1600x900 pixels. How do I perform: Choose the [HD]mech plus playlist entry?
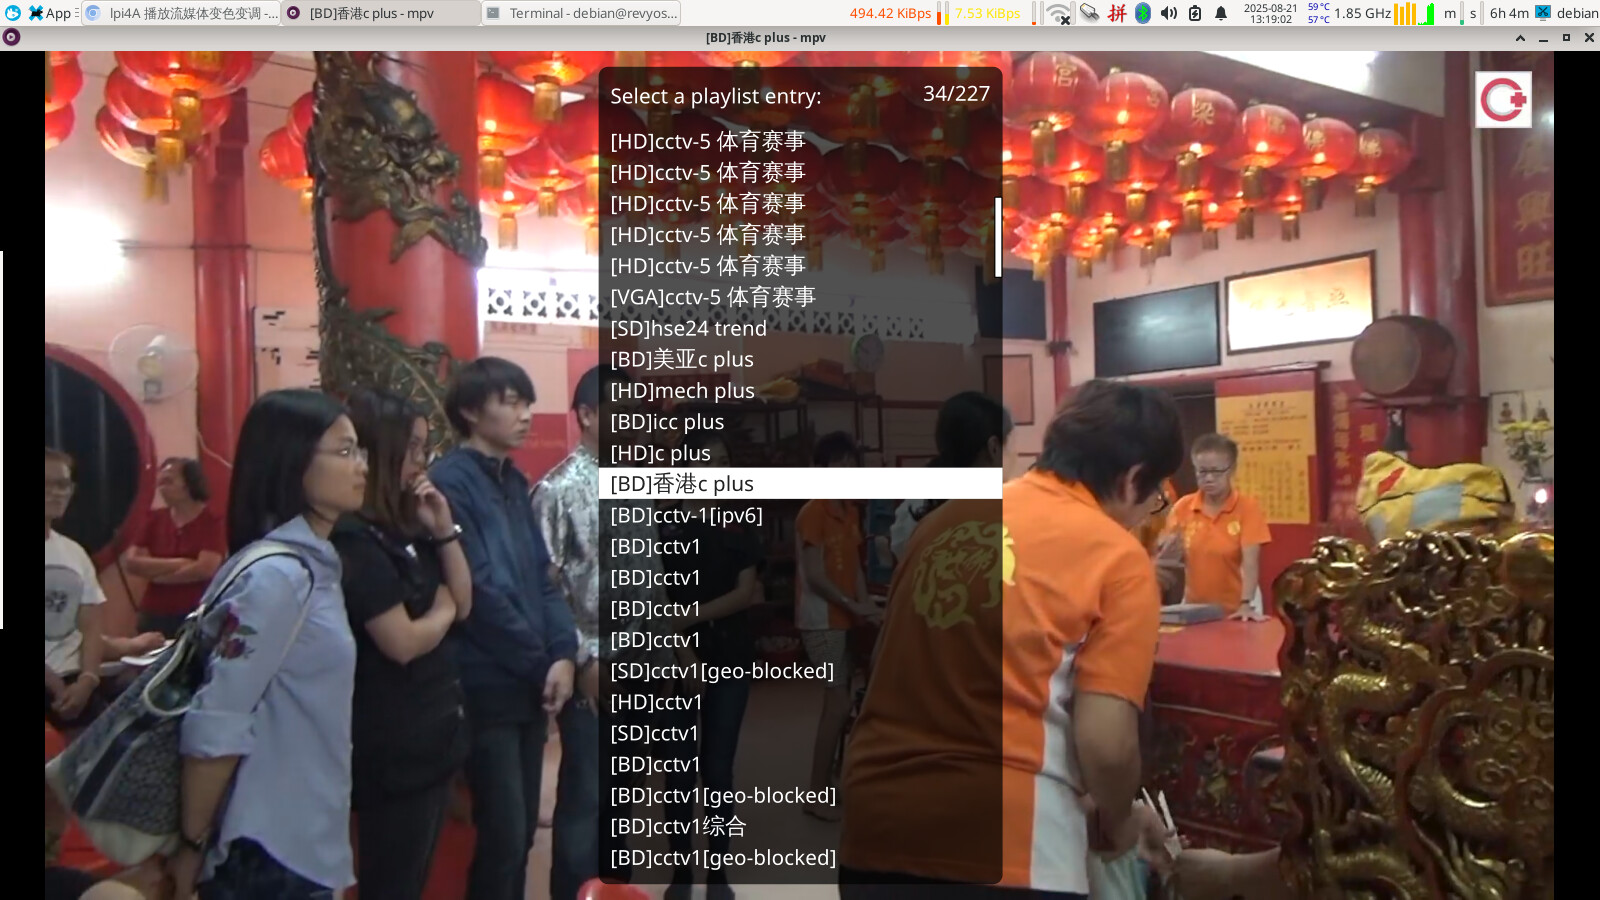coord(682,390)
